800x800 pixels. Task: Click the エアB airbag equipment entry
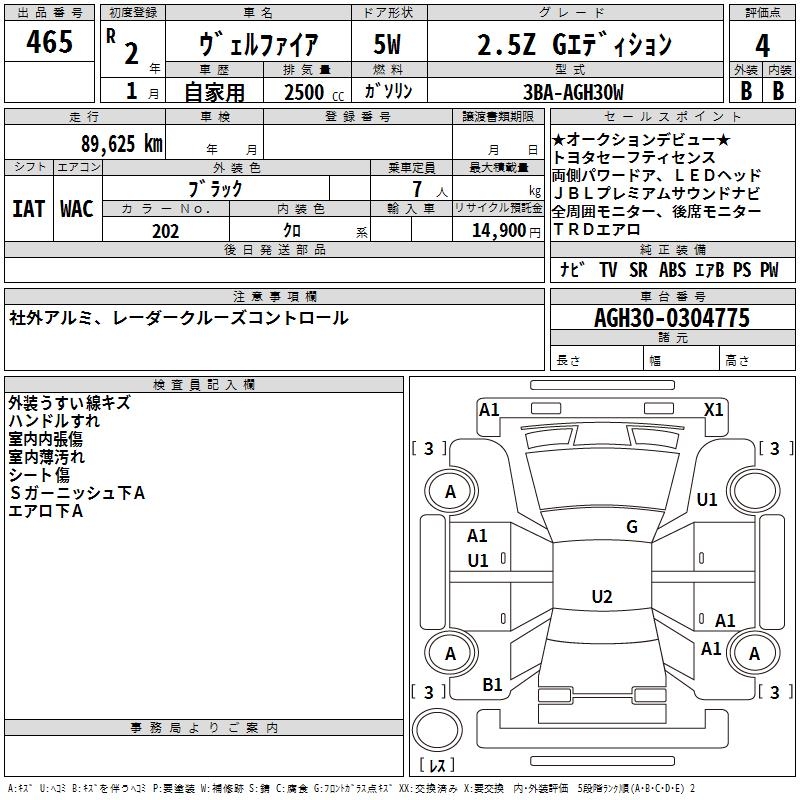(710, 270)
